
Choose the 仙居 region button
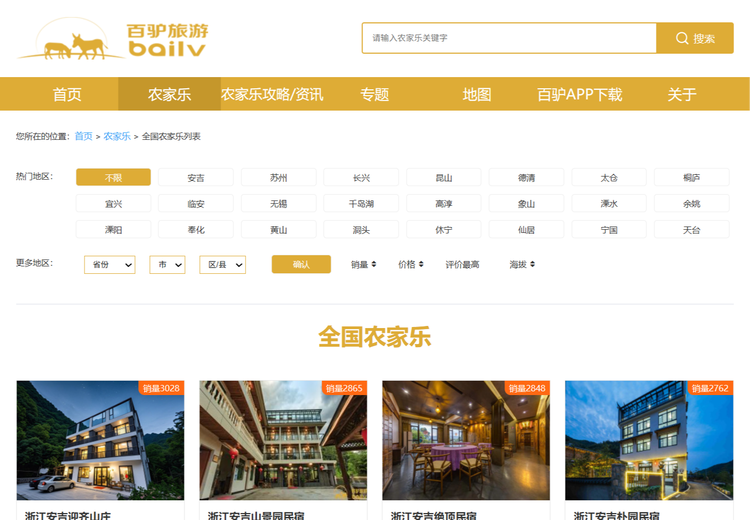coord(526,230)
